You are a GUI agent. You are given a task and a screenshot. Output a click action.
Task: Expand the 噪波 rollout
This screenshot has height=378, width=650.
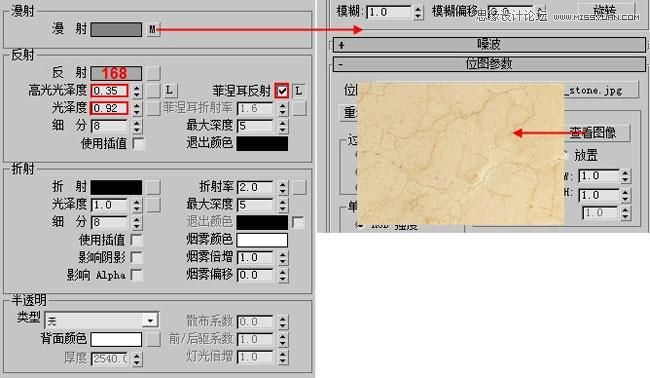(489, 44)
